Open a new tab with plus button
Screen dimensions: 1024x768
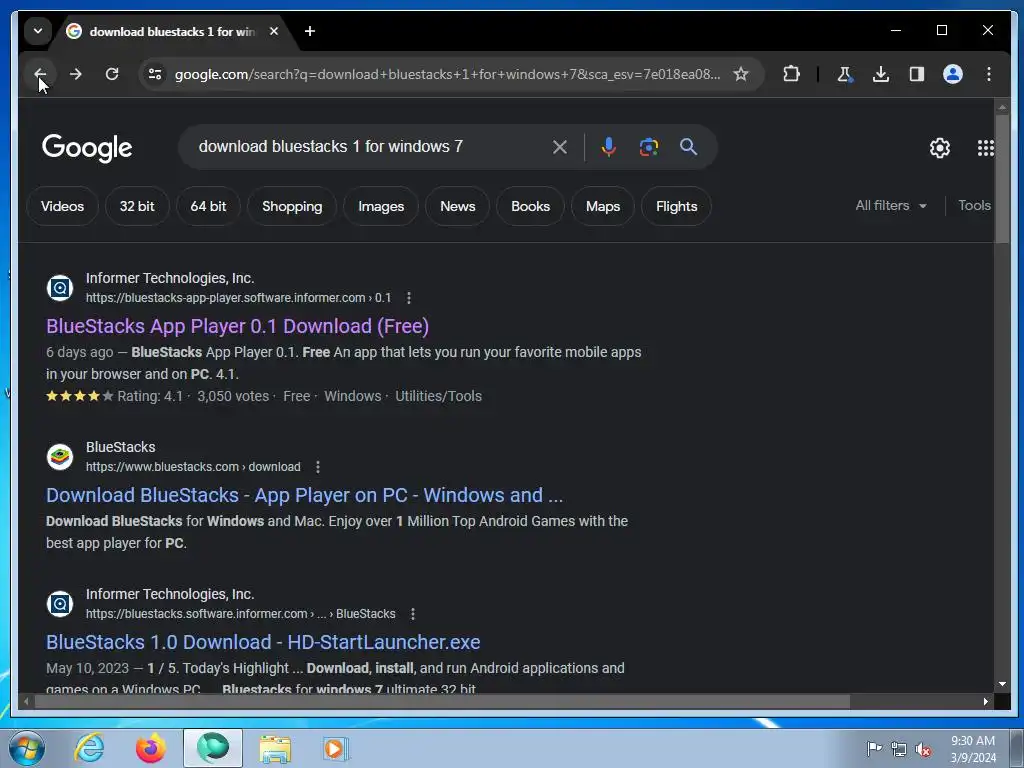tap(310, 31)
